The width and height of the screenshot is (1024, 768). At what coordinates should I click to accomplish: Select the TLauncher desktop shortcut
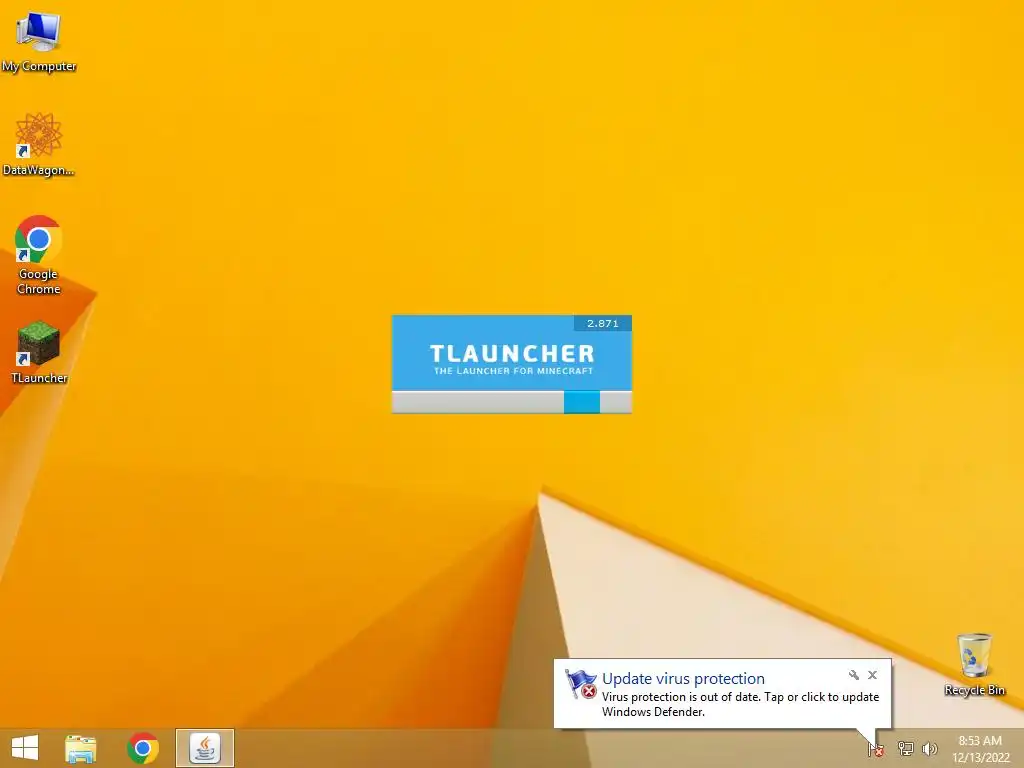pyautogui.click(x=39, y=351)
